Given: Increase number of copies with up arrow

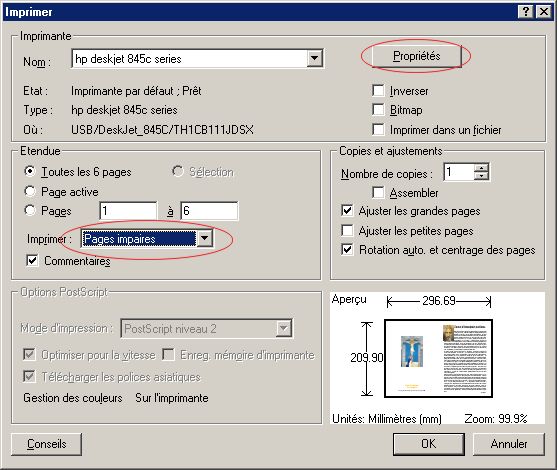Looking at the screenshot, I should click(x=481, y=168).
